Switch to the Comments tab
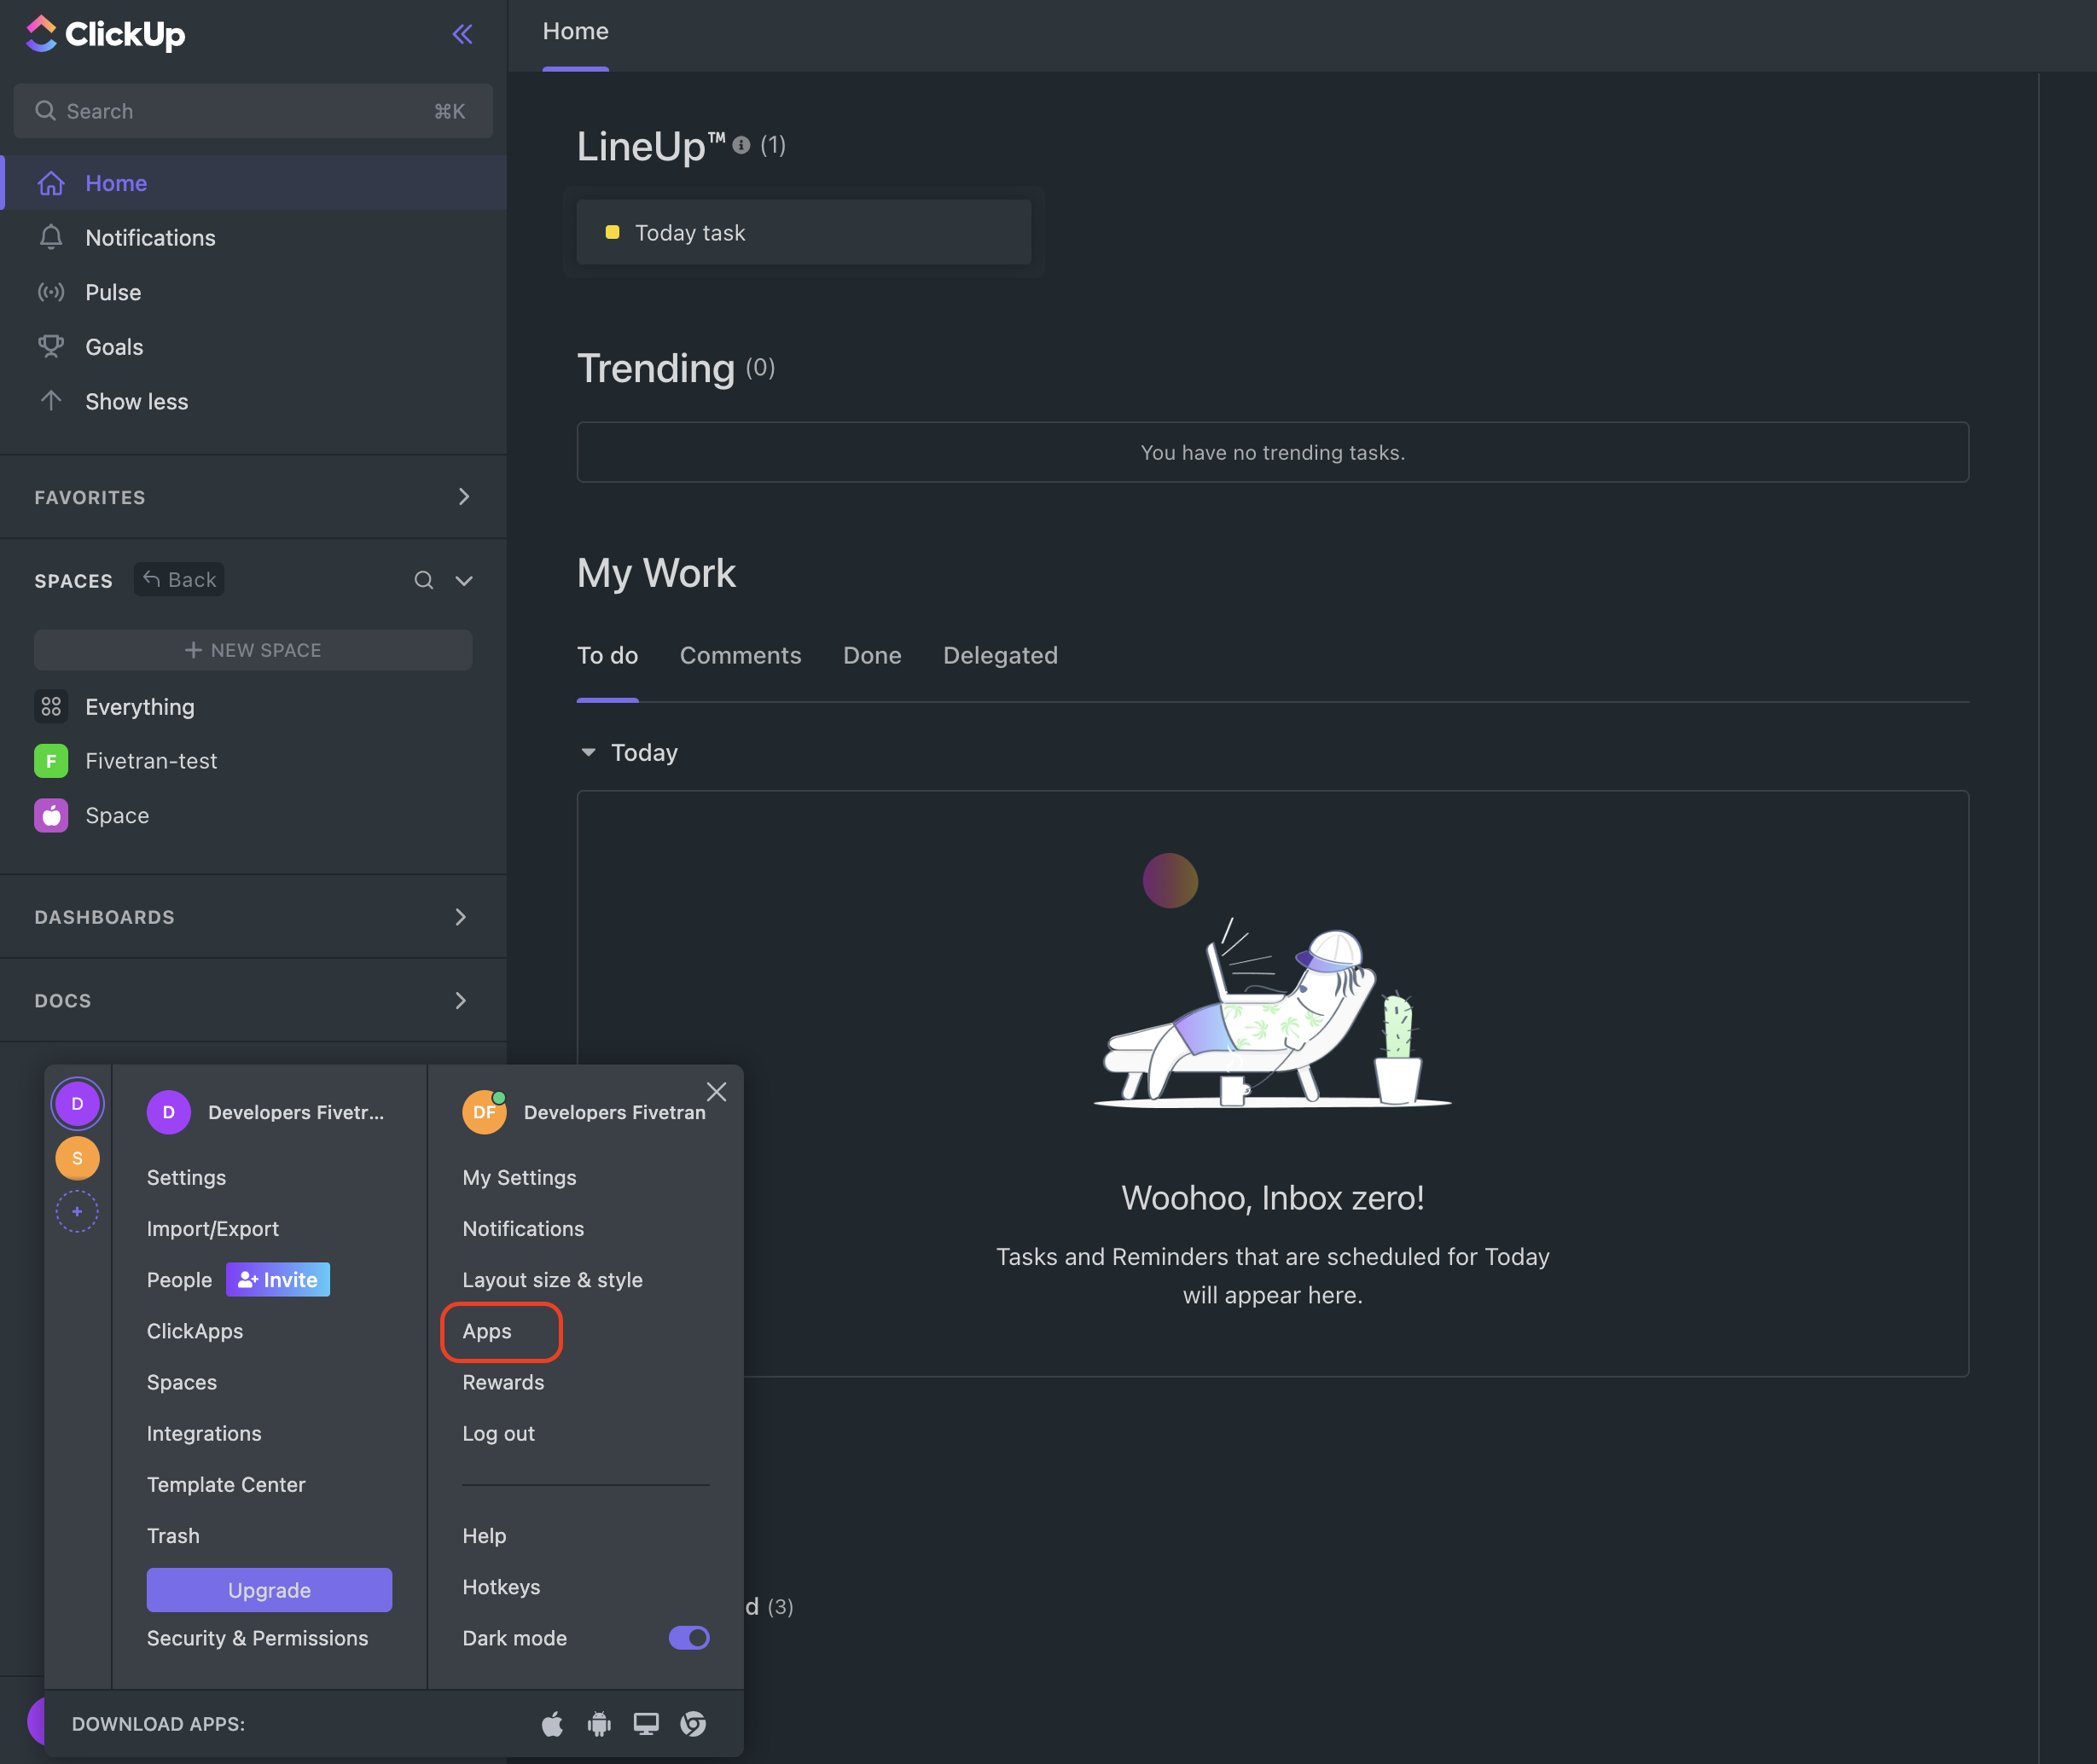 pyautogui.click(x=739, y=653)
